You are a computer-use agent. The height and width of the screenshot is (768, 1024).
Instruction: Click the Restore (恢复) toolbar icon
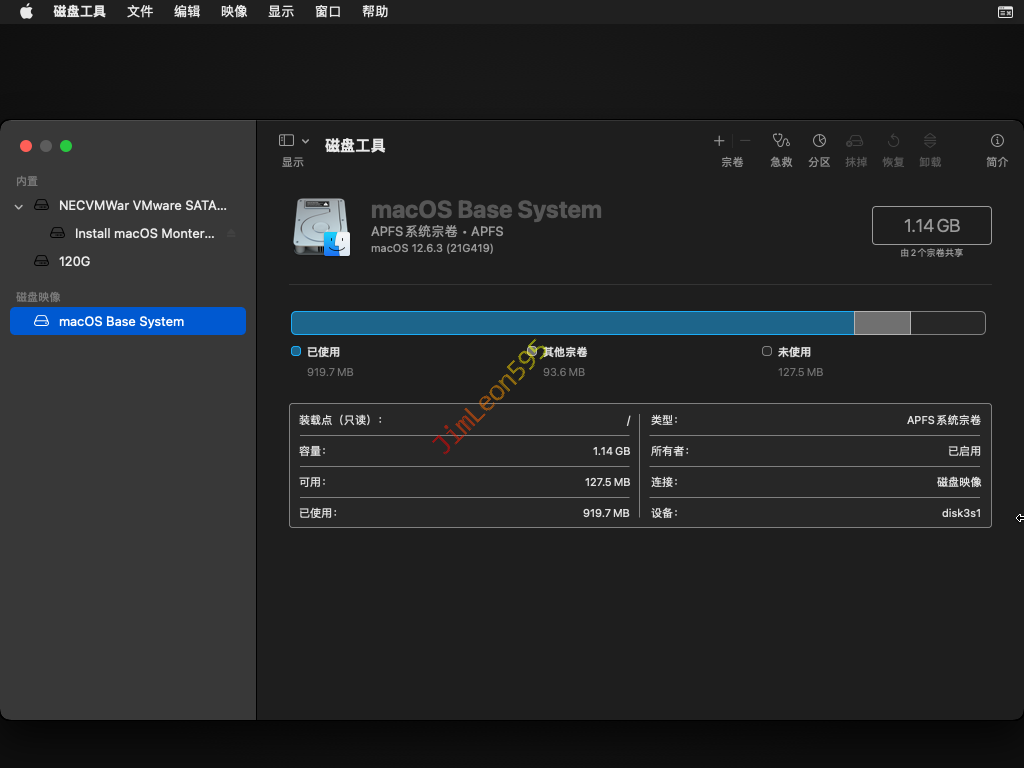pos(893,141)
